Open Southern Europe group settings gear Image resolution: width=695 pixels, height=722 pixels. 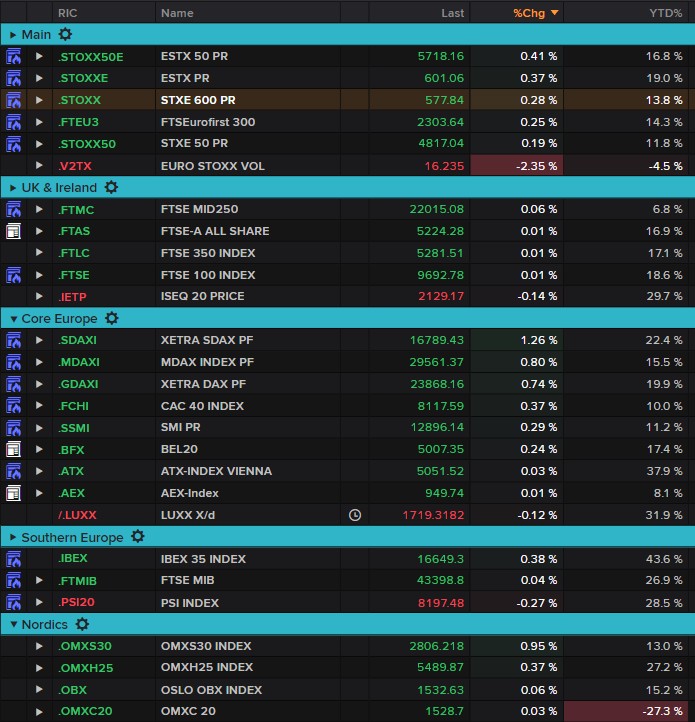pos(138,538)
